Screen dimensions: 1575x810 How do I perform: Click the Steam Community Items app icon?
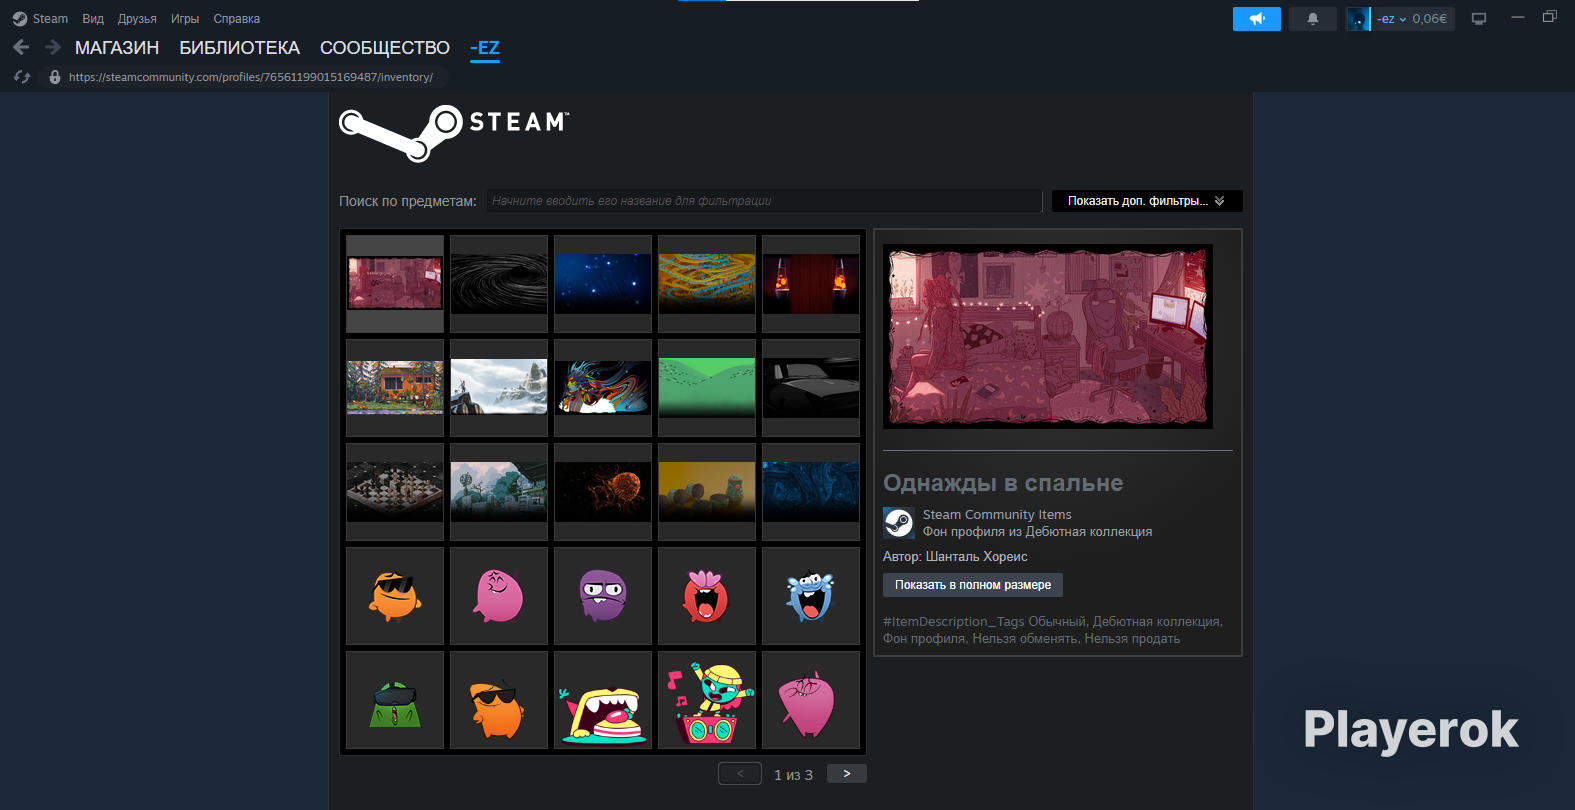(x=899, y=523)
